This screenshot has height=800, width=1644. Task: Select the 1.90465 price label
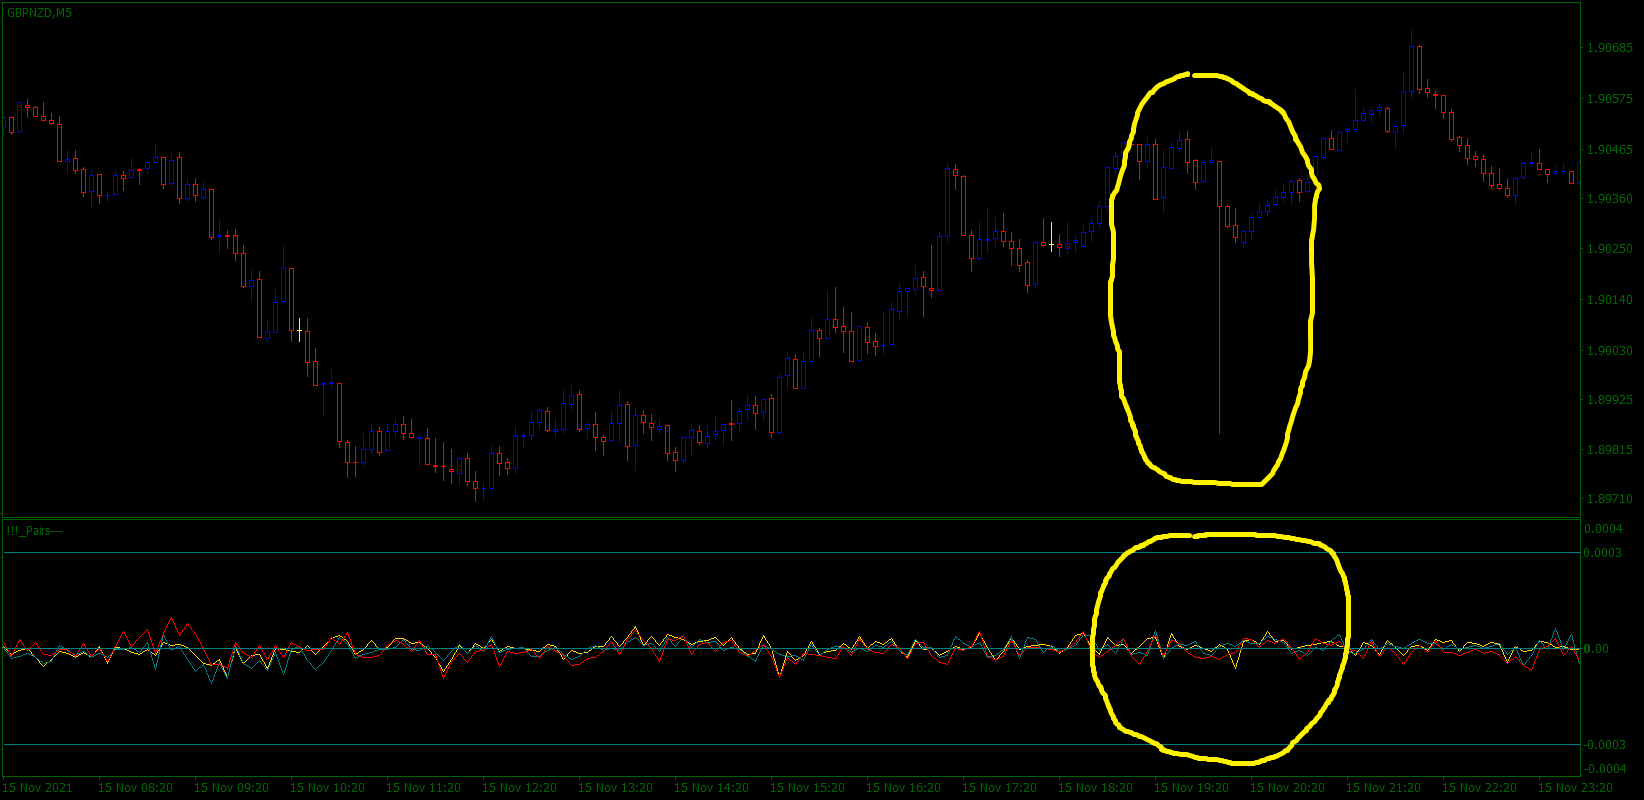1611,150
